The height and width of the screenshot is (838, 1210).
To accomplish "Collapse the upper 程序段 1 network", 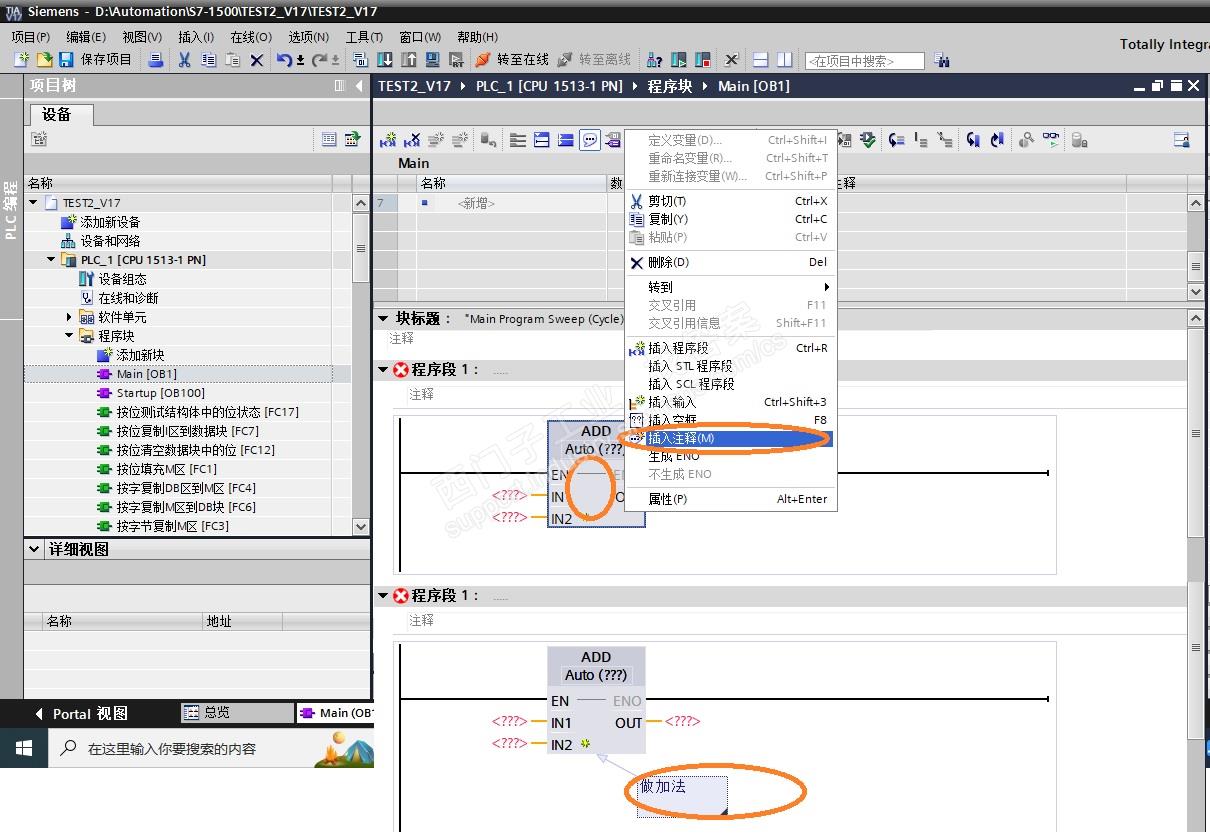I will 383,369.
